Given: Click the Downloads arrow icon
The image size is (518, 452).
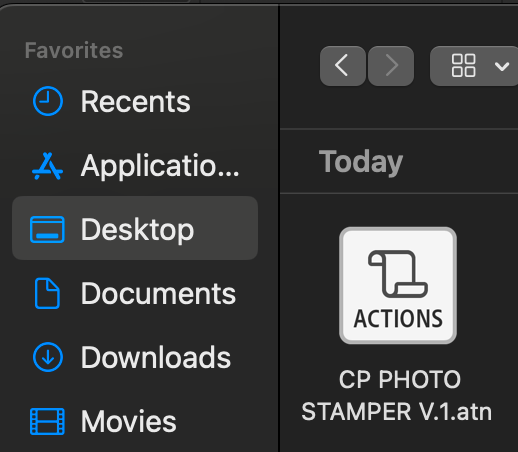Looking at the screenshot, I should pyautogui.click(x=48, y=357).
